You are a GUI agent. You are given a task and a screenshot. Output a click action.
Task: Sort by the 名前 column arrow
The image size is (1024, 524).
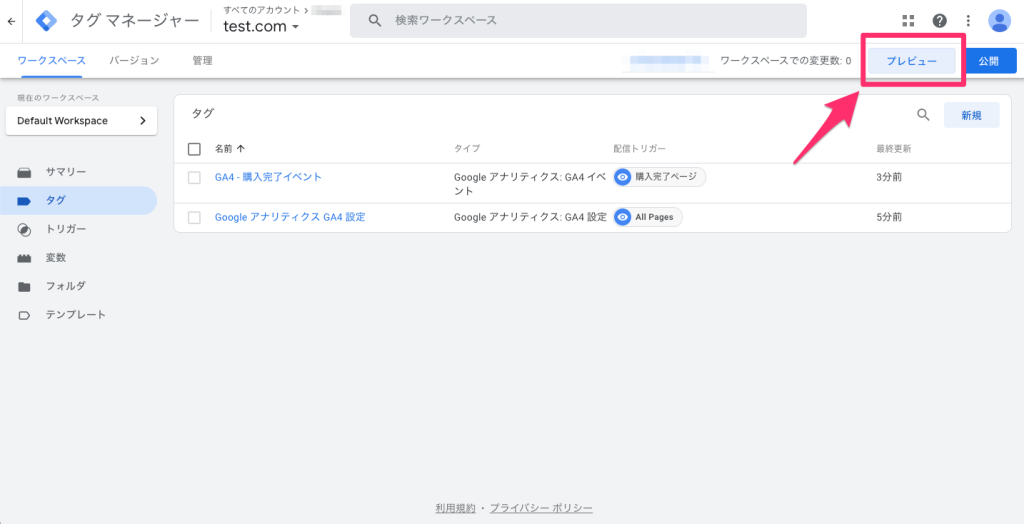(x=241, y=149)
